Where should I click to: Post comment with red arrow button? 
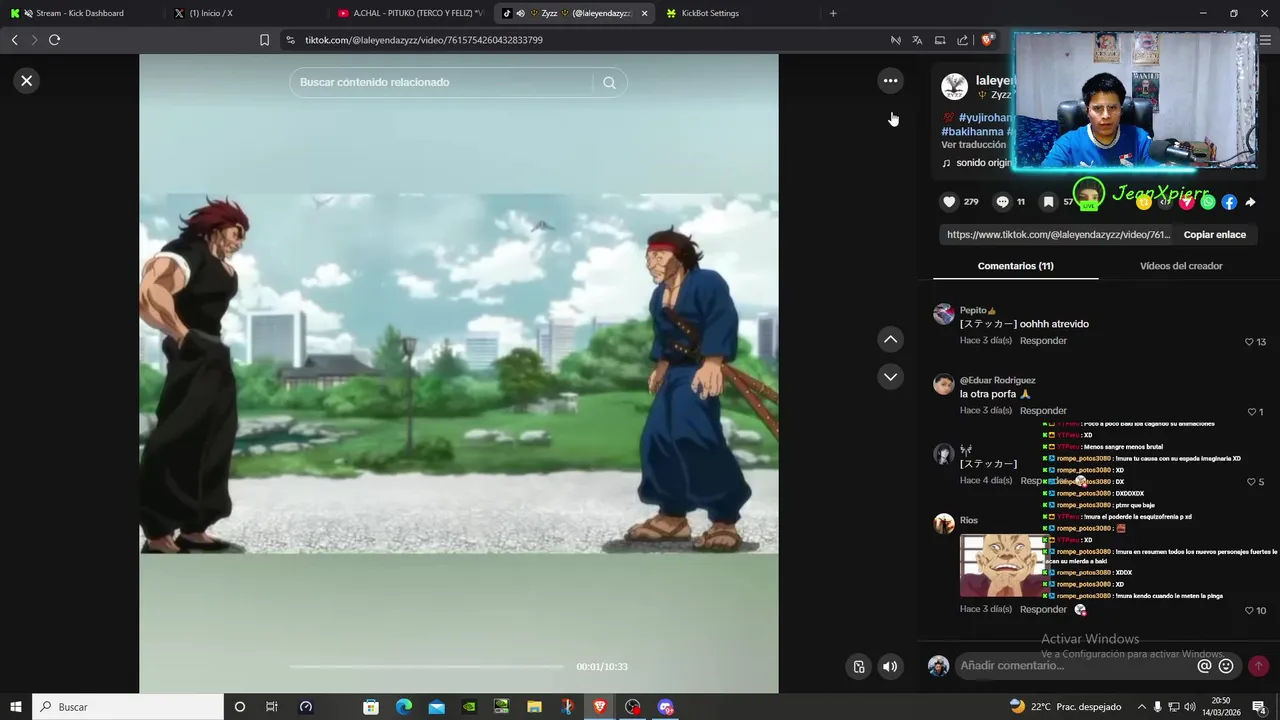tap(1258, 666)
